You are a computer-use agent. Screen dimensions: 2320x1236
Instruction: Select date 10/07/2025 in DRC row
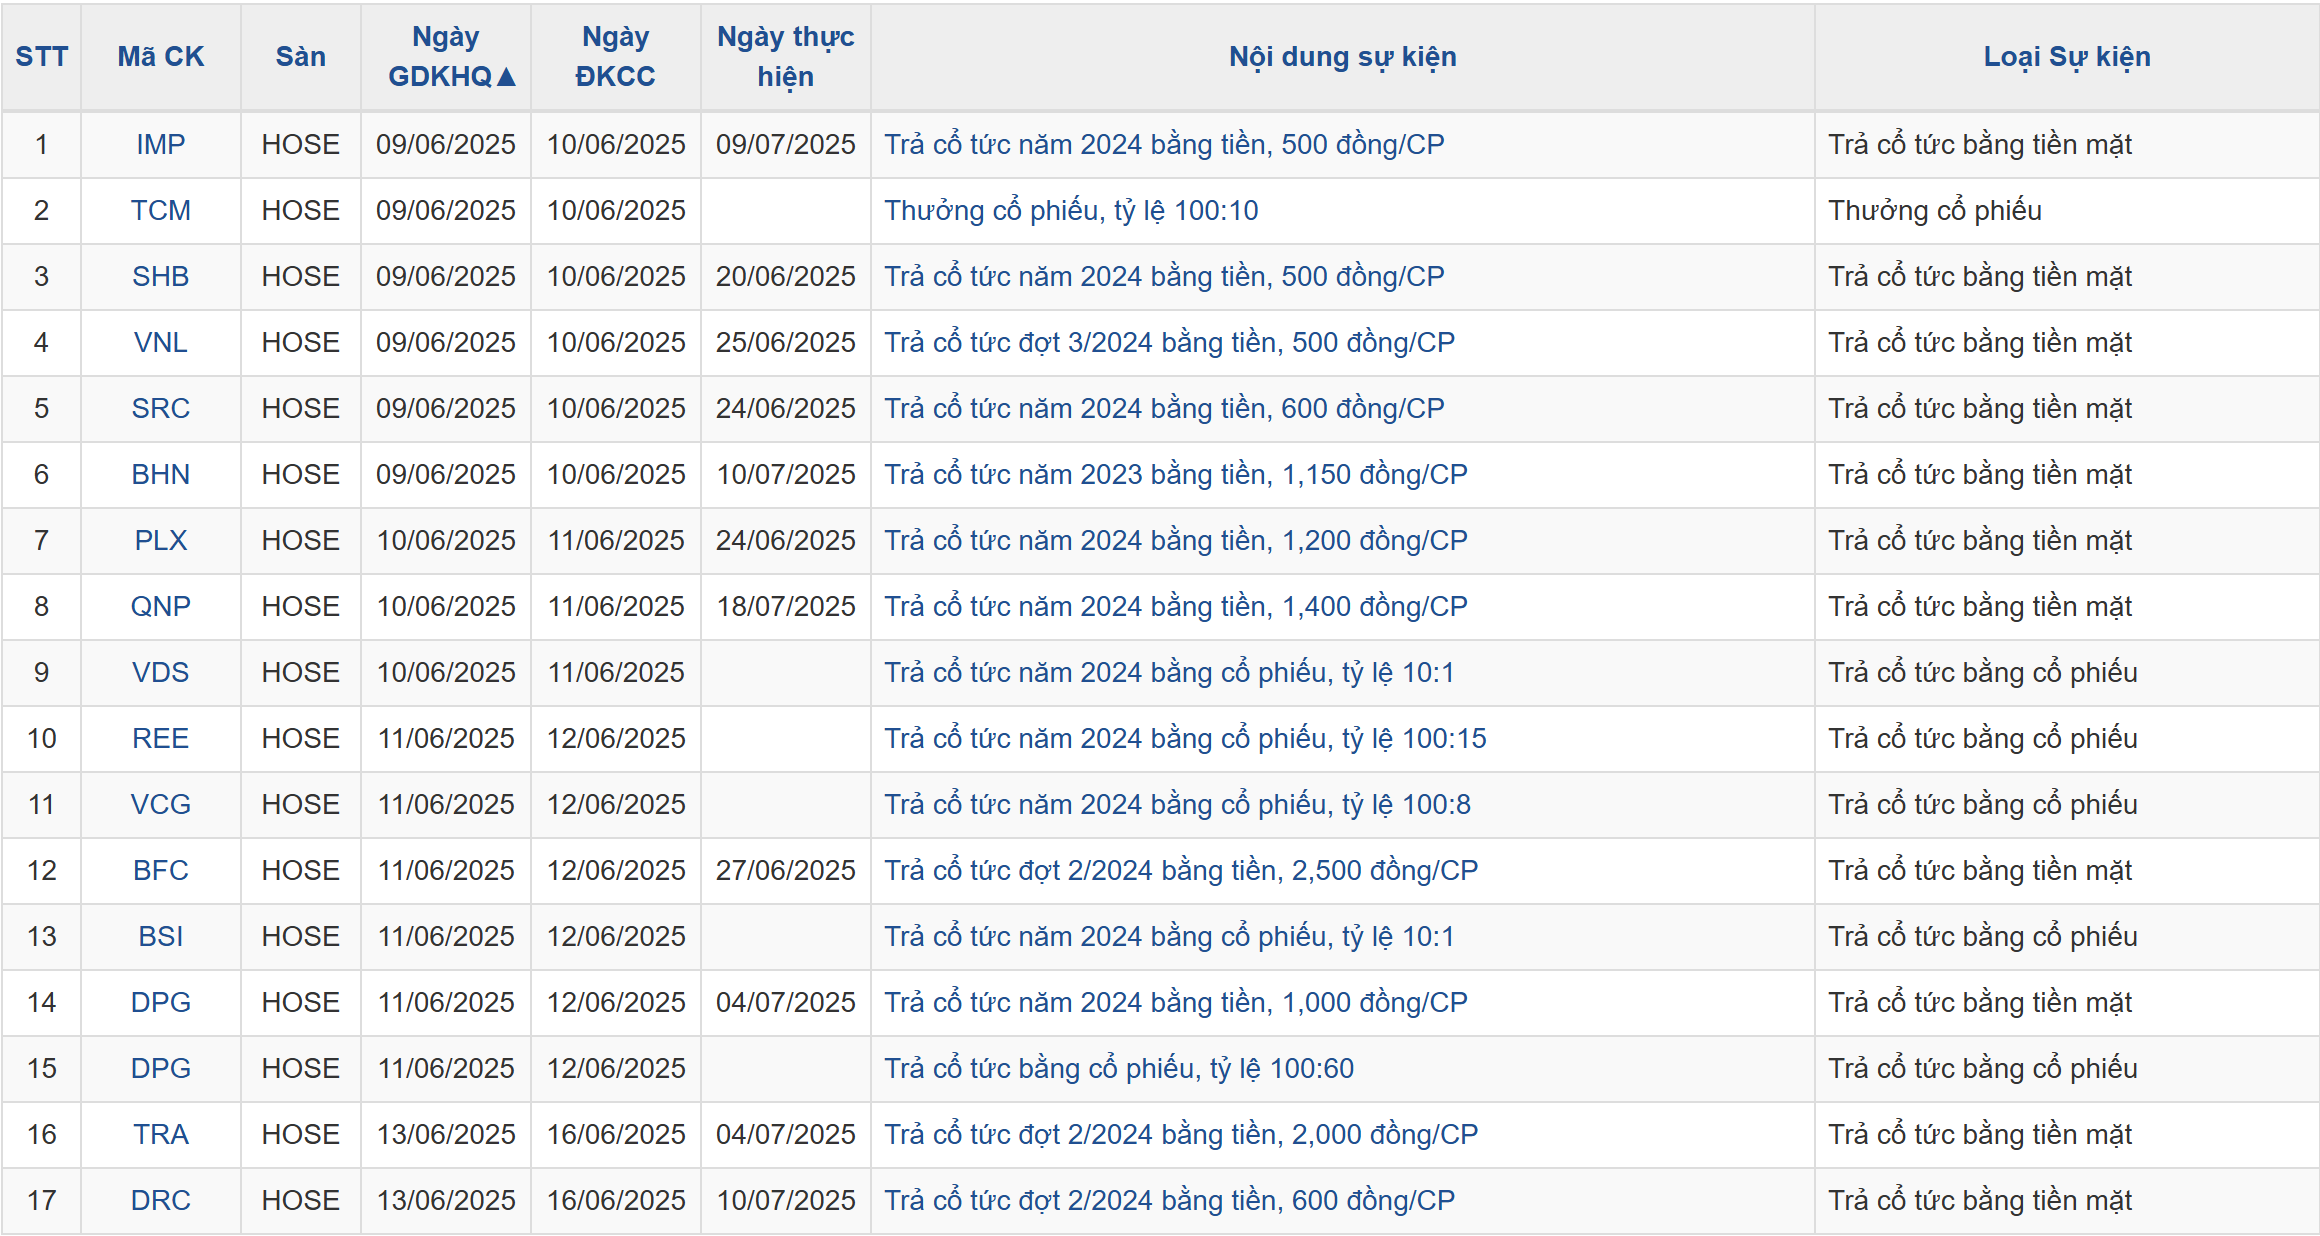click(x=785, y=1200)
